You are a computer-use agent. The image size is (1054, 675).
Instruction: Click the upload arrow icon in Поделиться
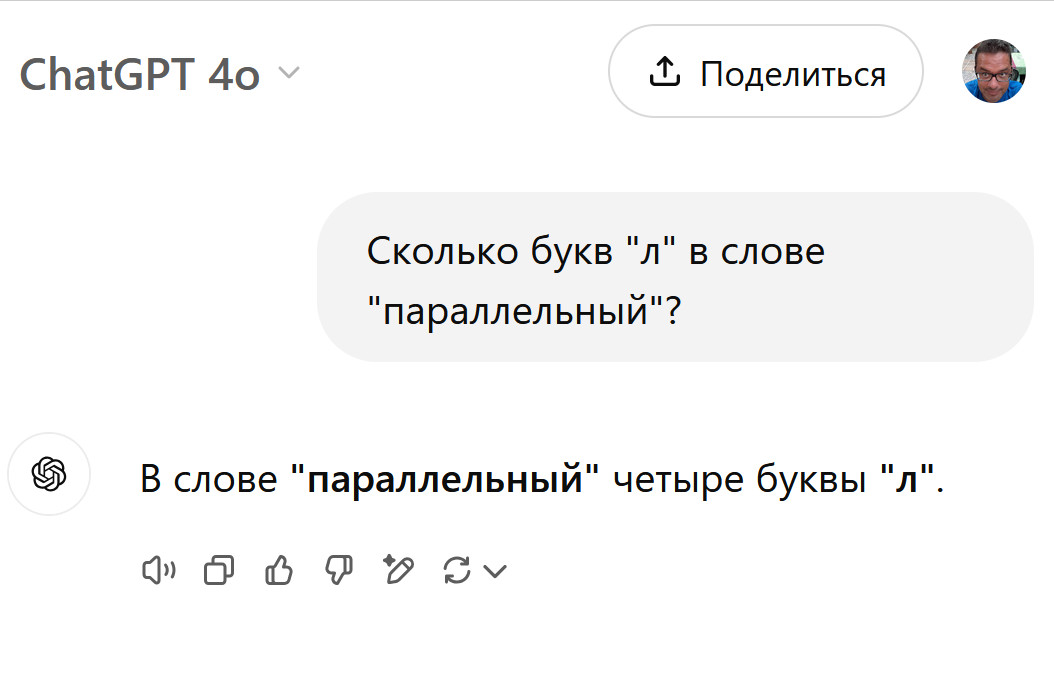[x=664, y=72]
